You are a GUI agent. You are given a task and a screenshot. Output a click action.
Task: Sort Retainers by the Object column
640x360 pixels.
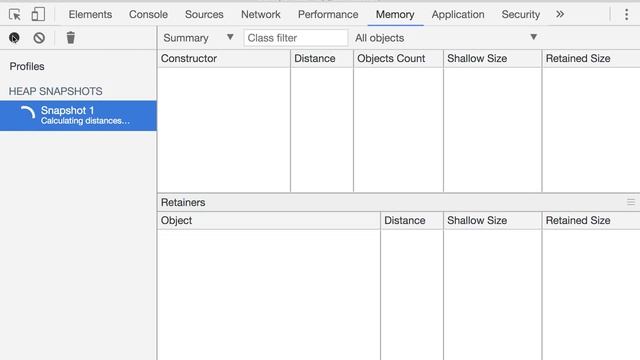[x=269, y=220]
